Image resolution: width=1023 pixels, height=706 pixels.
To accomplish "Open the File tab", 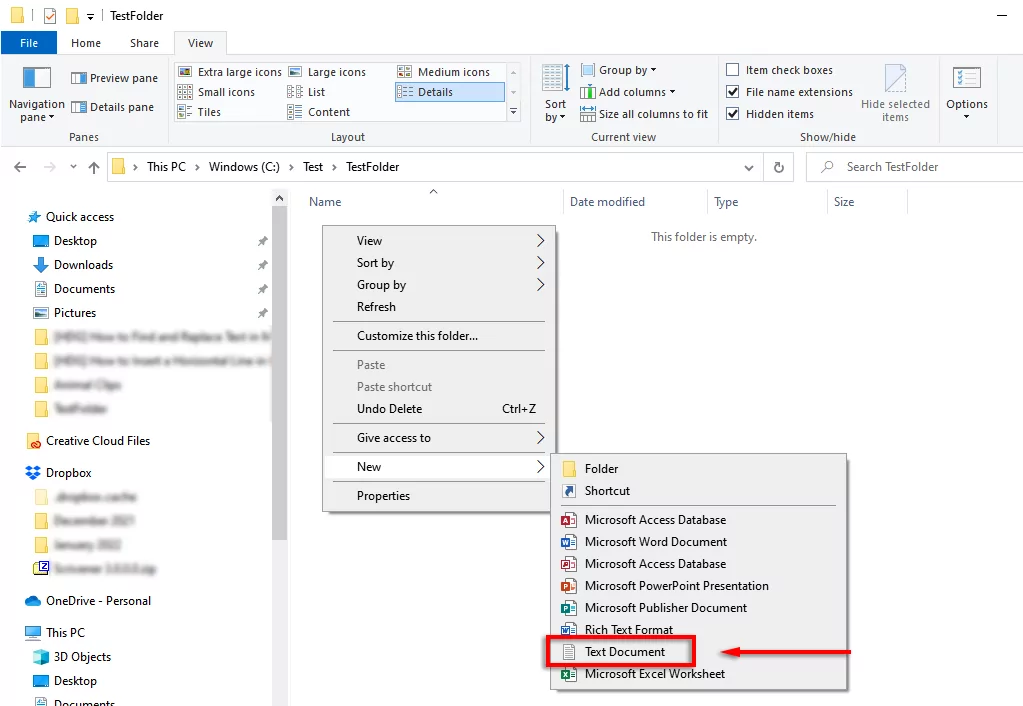I will 29,43.
